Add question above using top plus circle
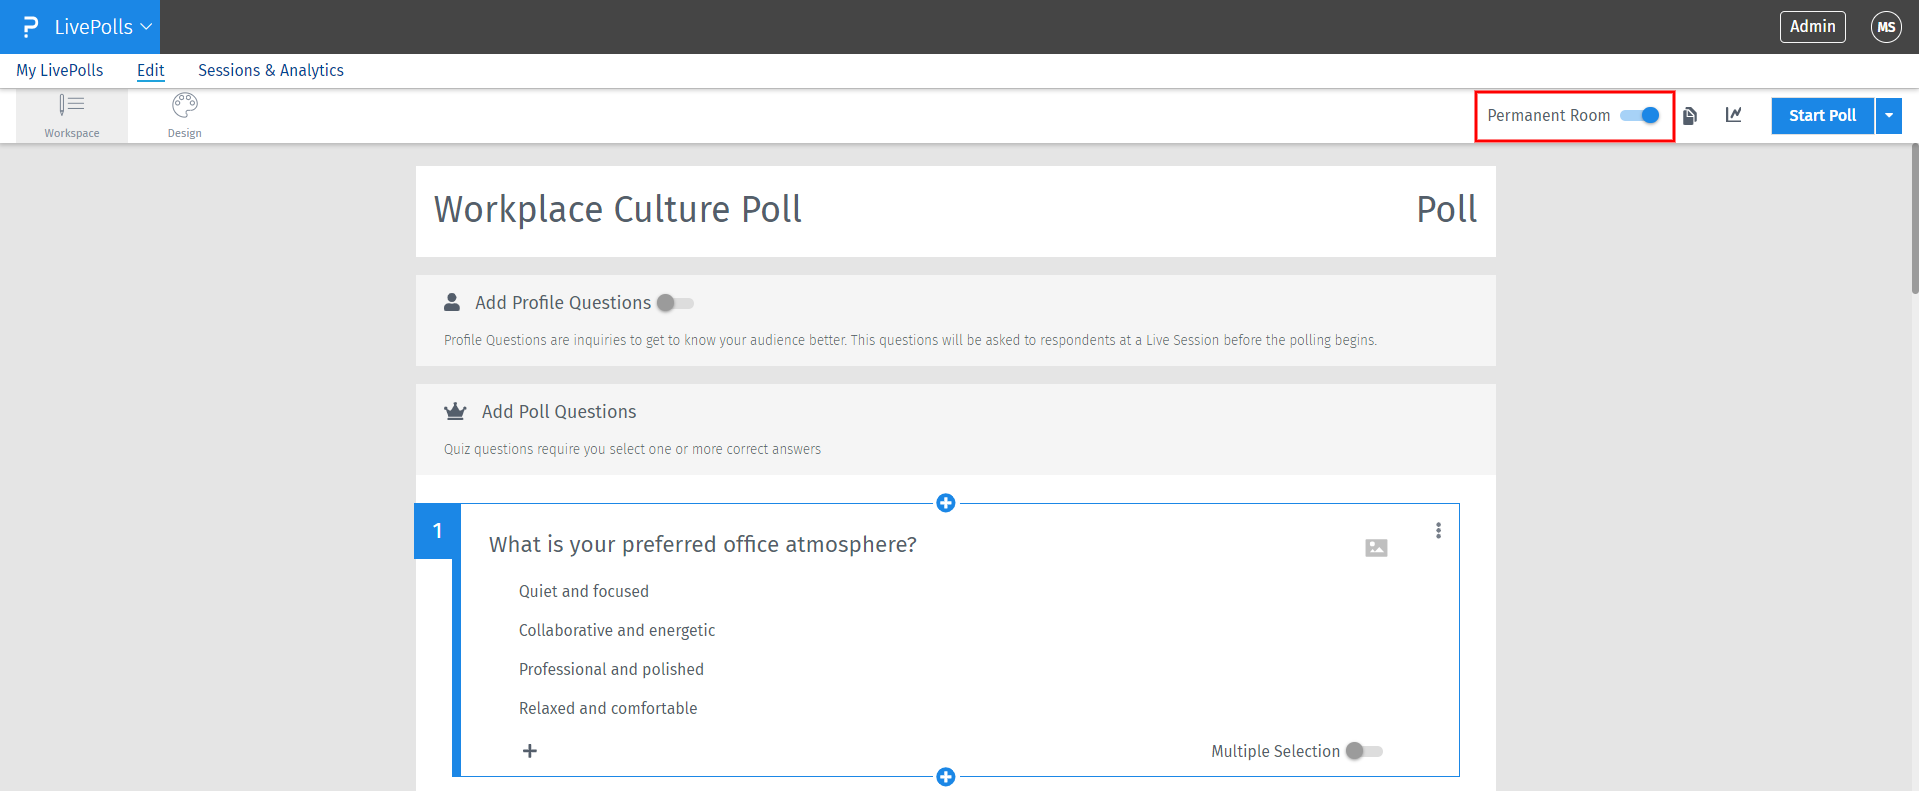 click(x=945, y=503)
